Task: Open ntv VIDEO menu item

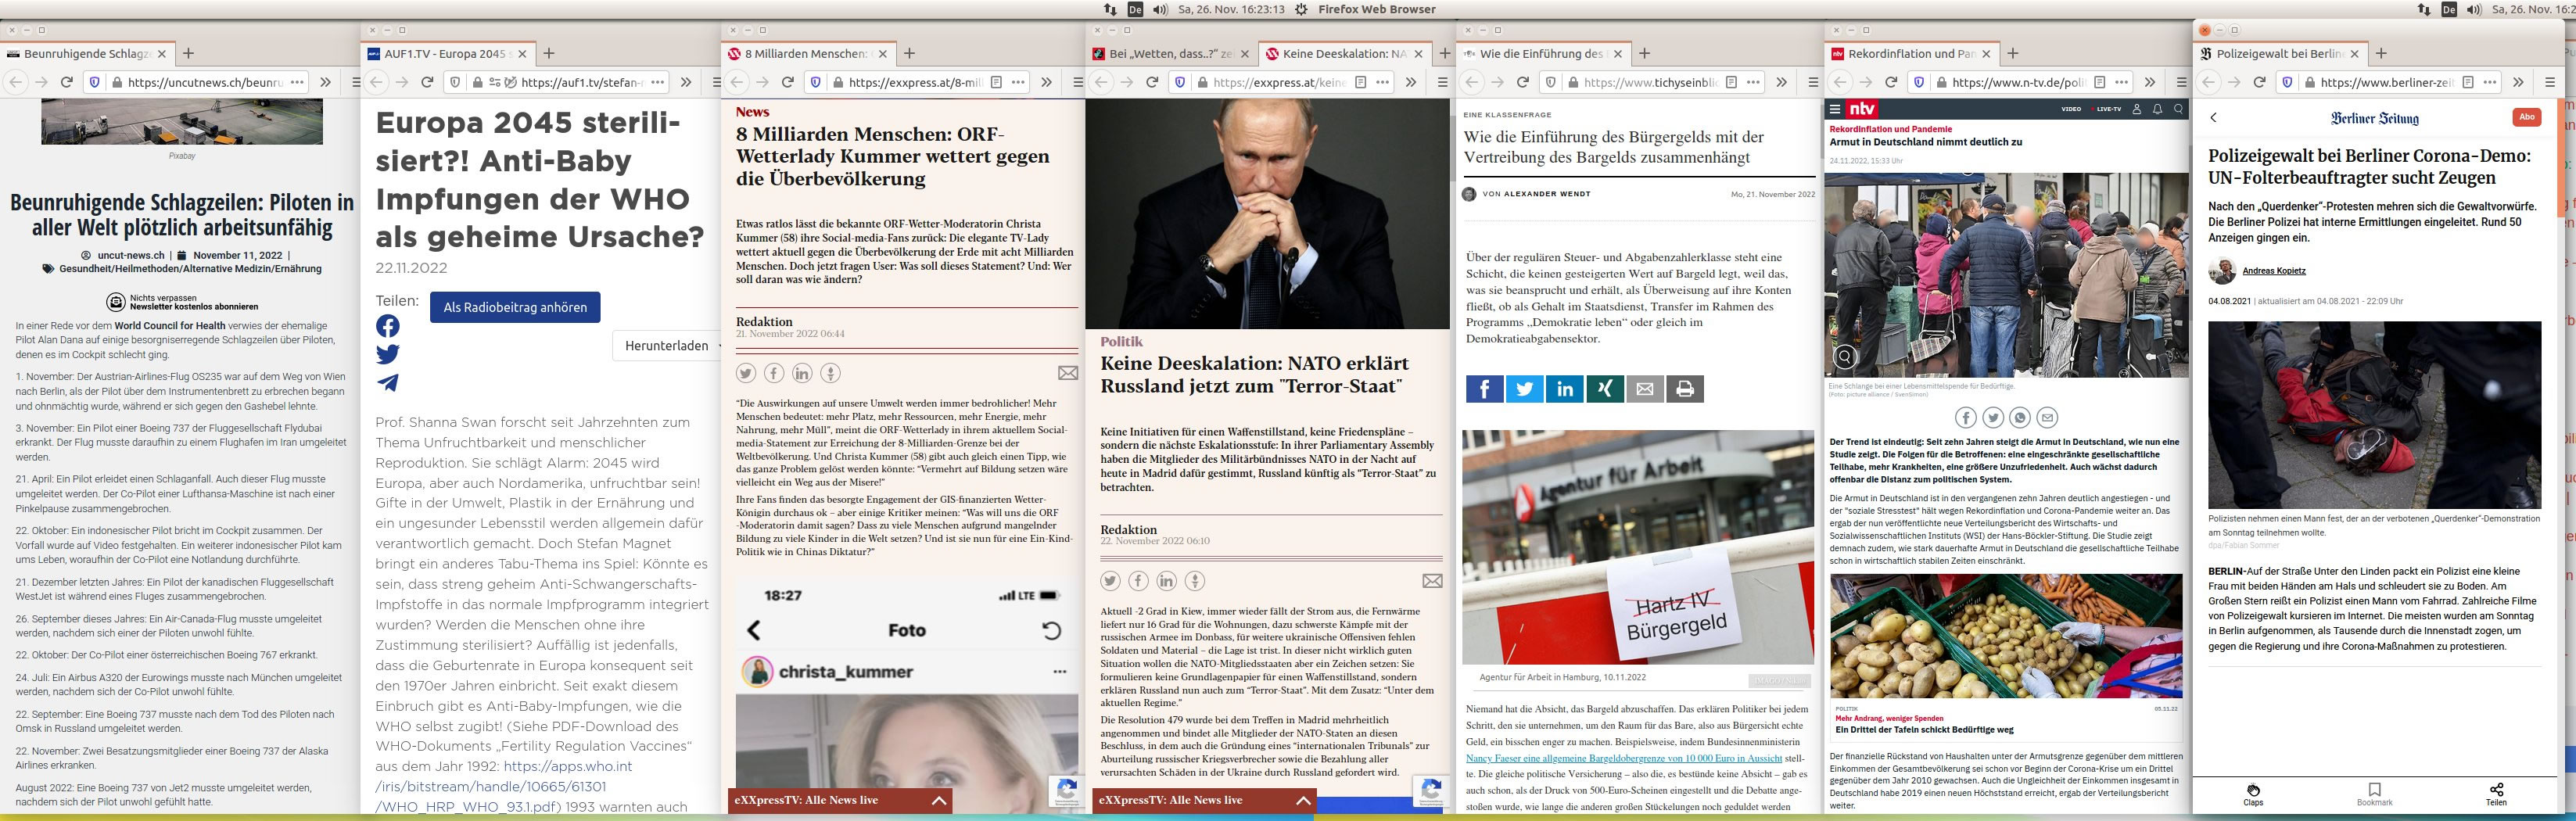Action: coord(2071,109)
